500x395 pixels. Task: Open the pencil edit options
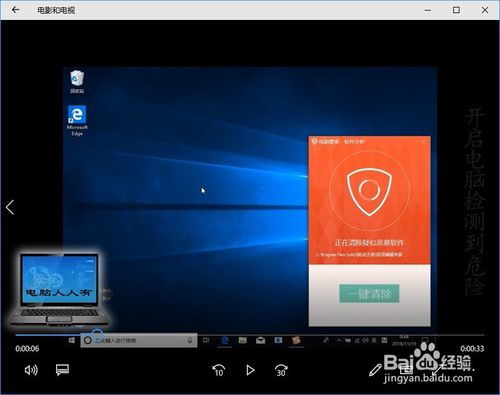pos(375,370)
